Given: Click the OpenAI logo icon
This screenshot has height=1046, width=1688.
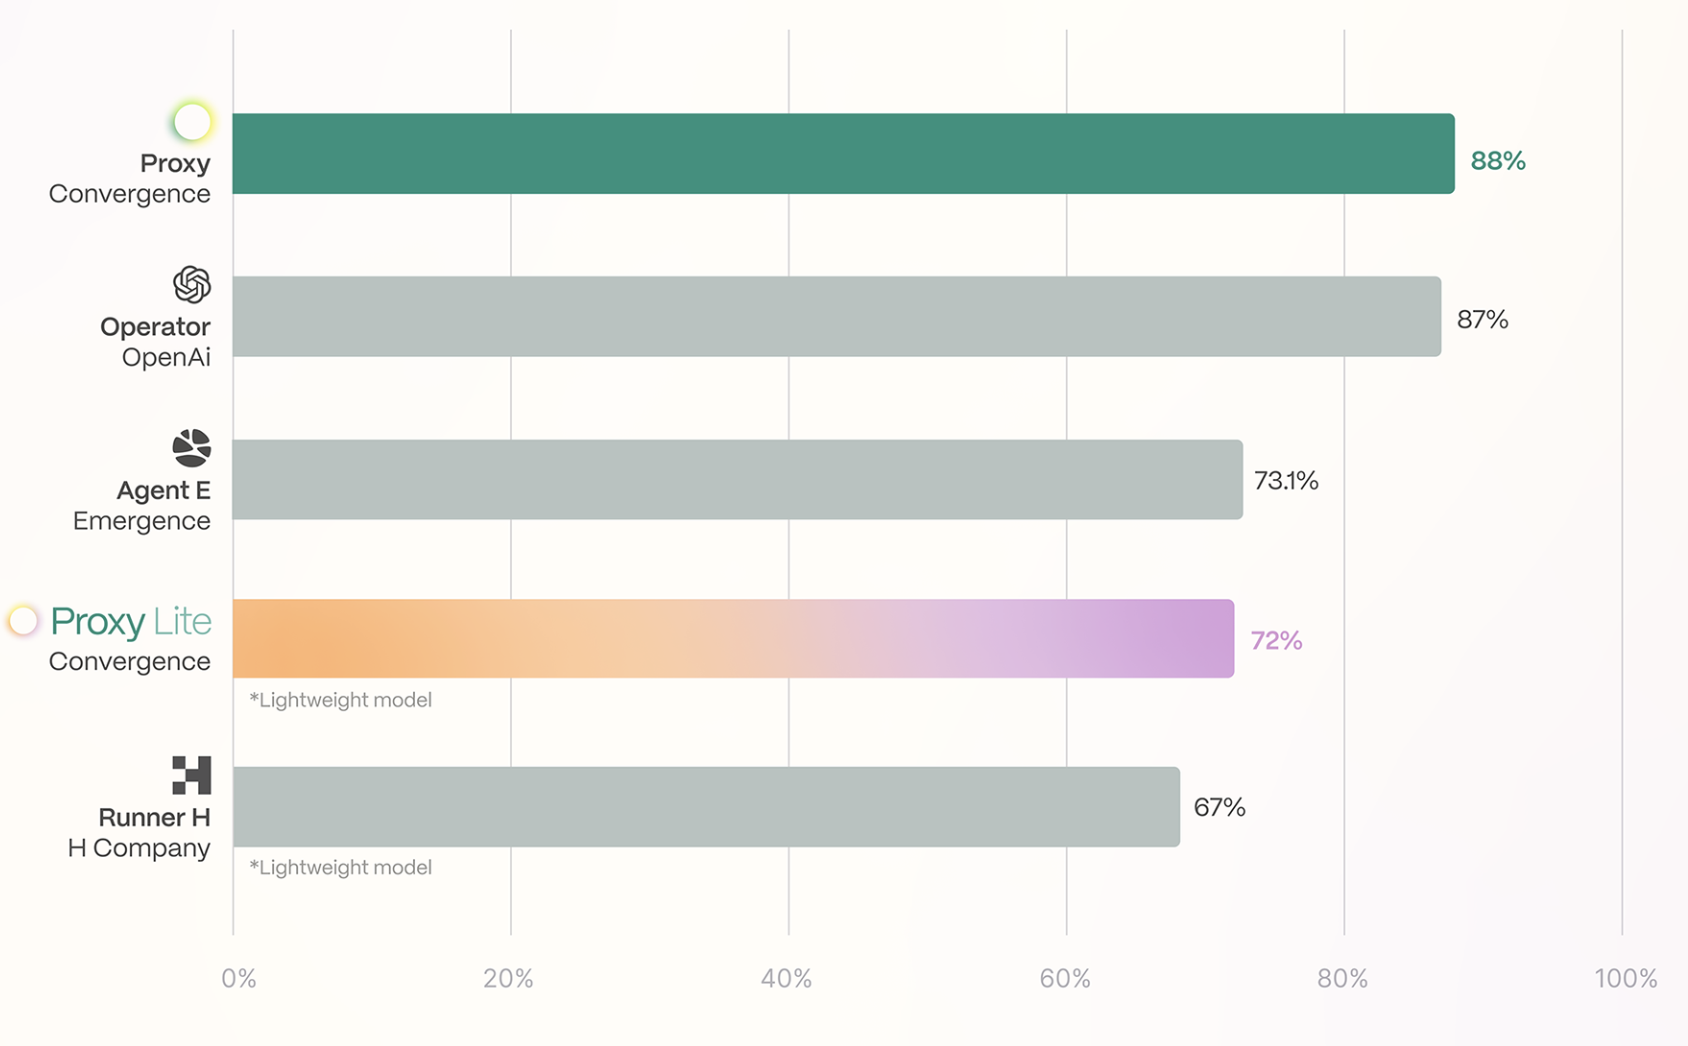Looking at the screenshot, I should [x=192, y=285].
